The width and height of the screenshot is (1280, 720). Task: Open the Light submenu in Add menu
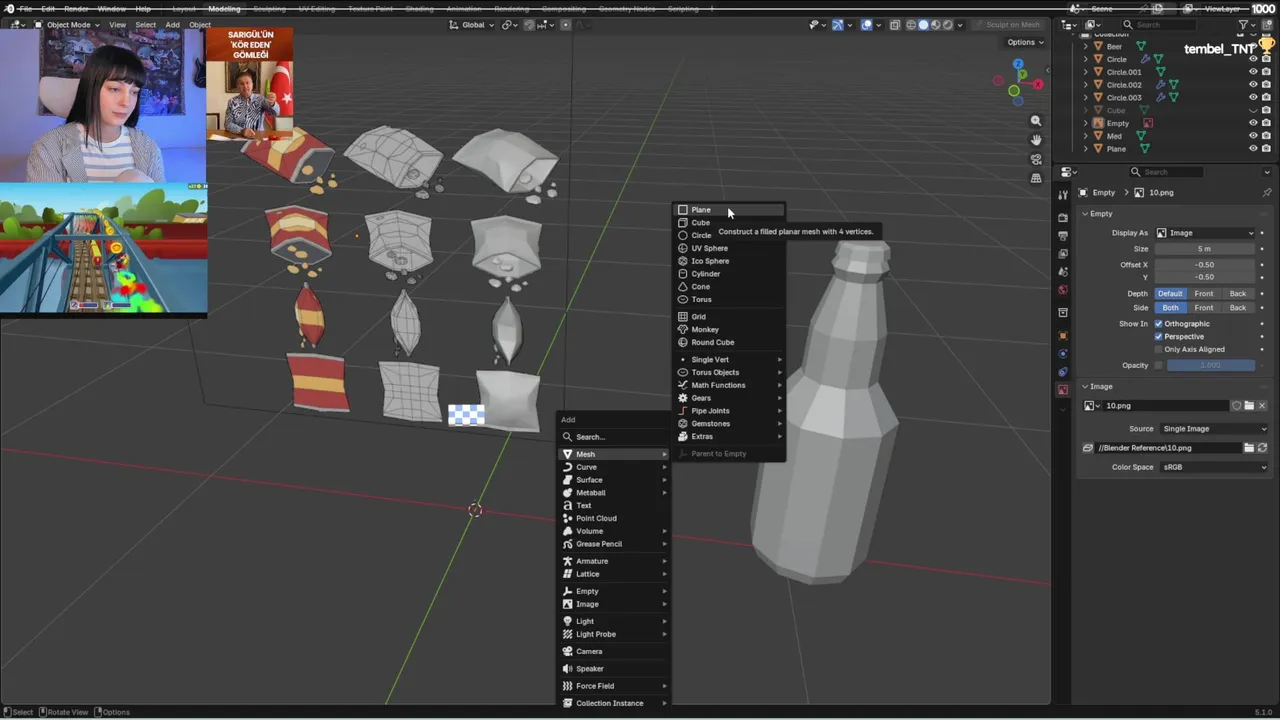613,621
